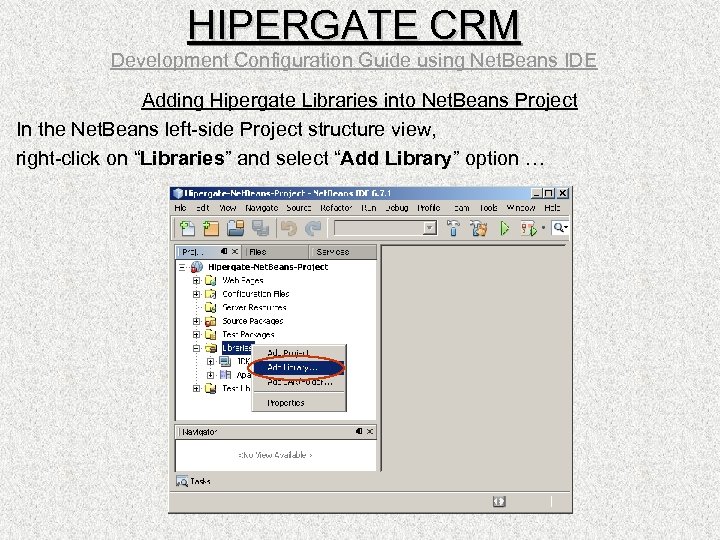Viewport: 720px width, 540px height.
Task: Click the JDK library icon
Action: point(225,361)
